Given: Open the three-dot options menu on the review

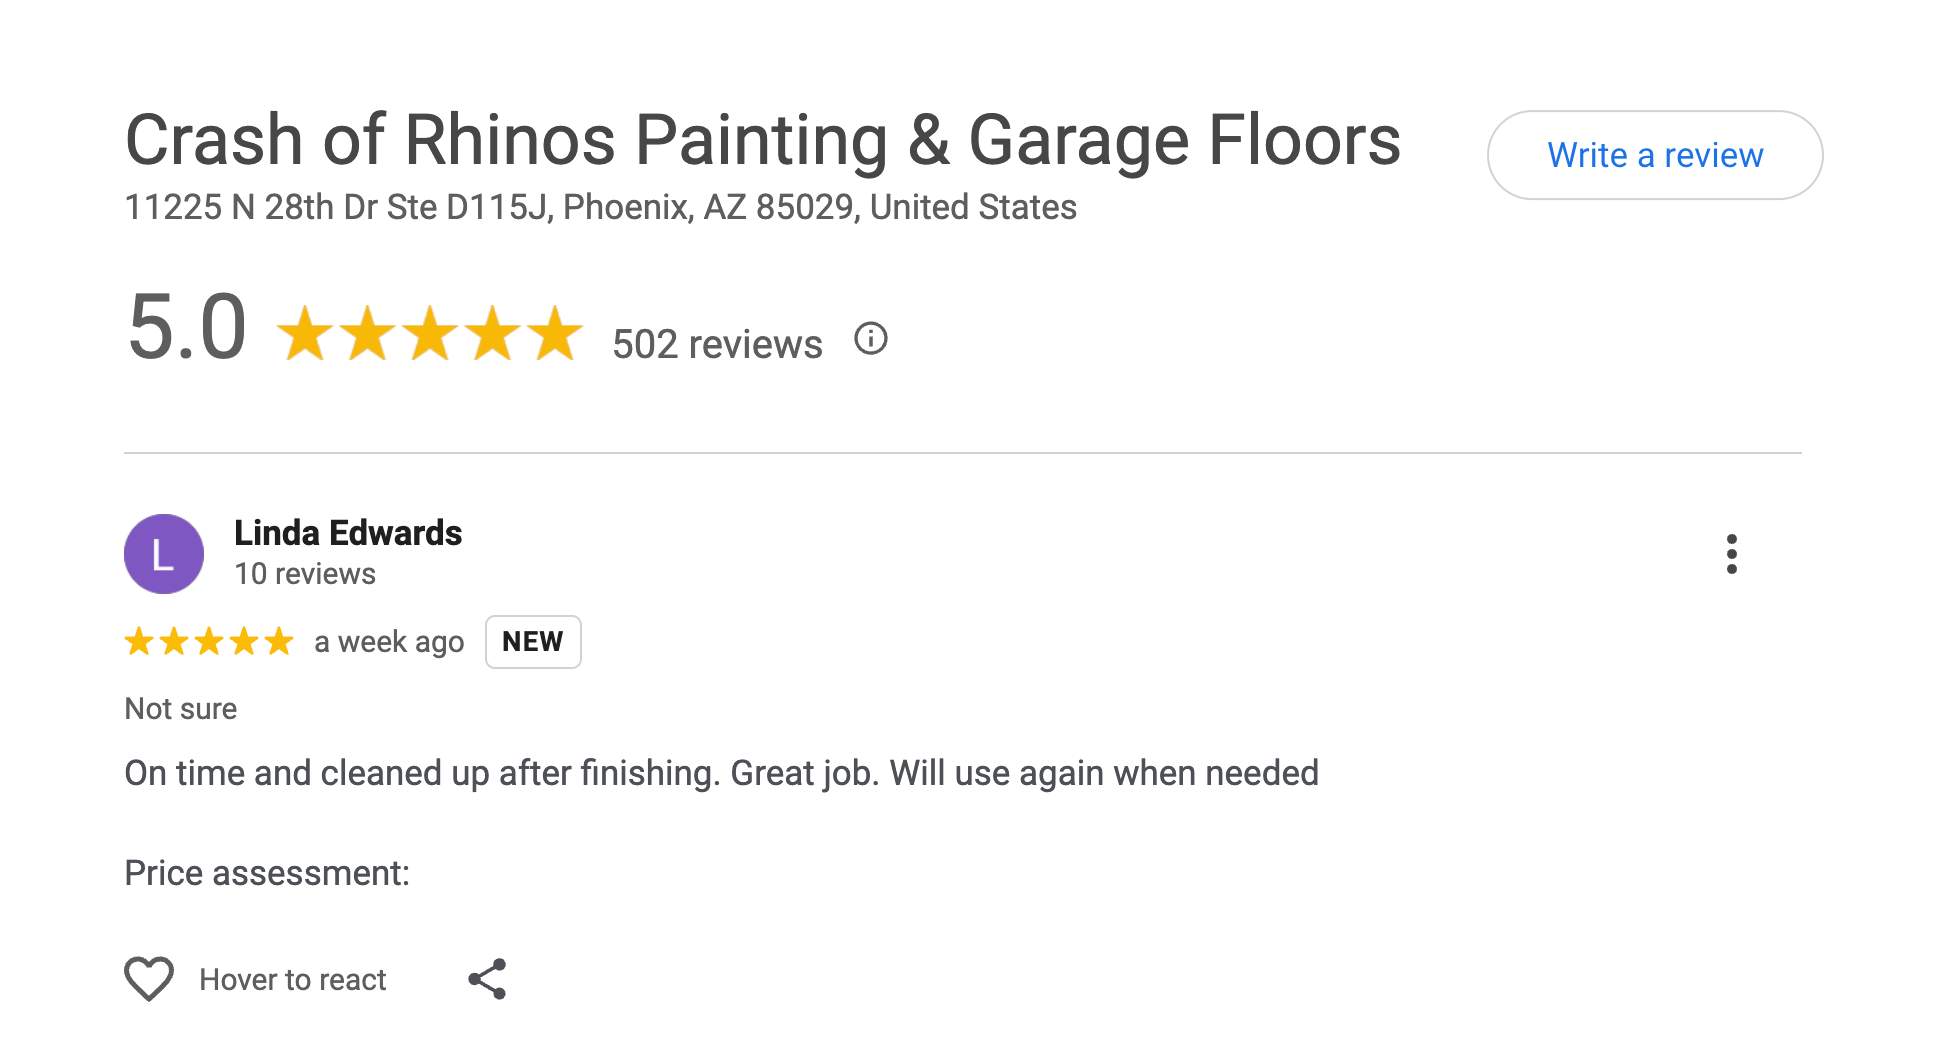Looking at the screenshot, I should [x=1732, y=554].
